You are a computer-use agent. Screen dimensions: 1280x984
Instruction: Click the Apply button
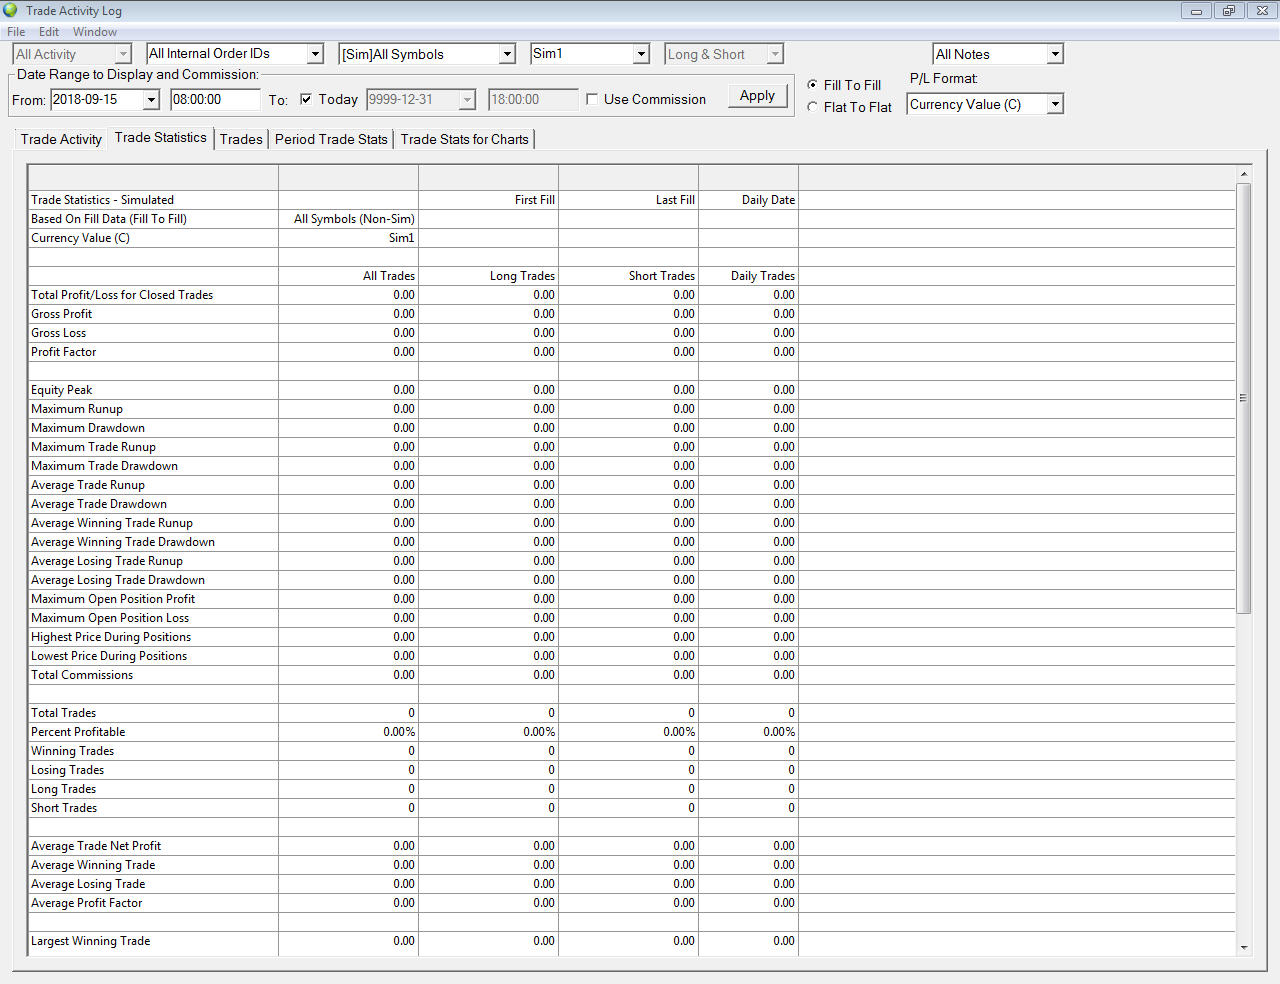[757, 96]
